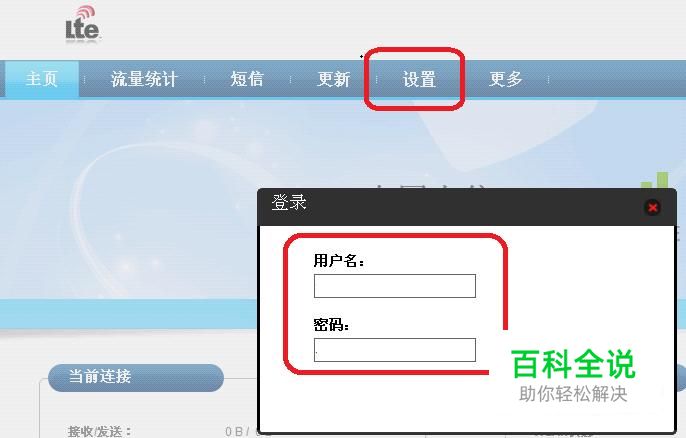Open the 短信 messages tab
The image size is (686, 438).
point(247,79)
